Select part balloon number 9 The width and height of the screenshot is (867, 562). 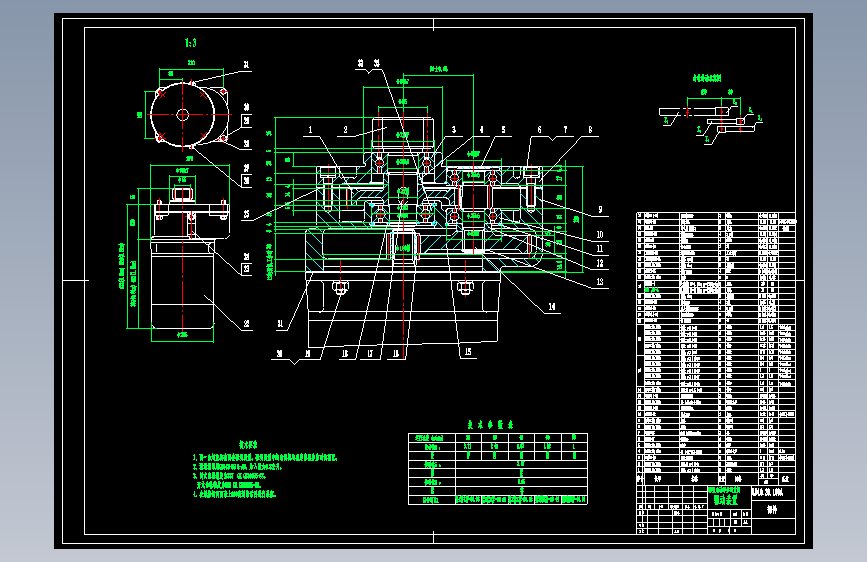click(x=600, y=210)
